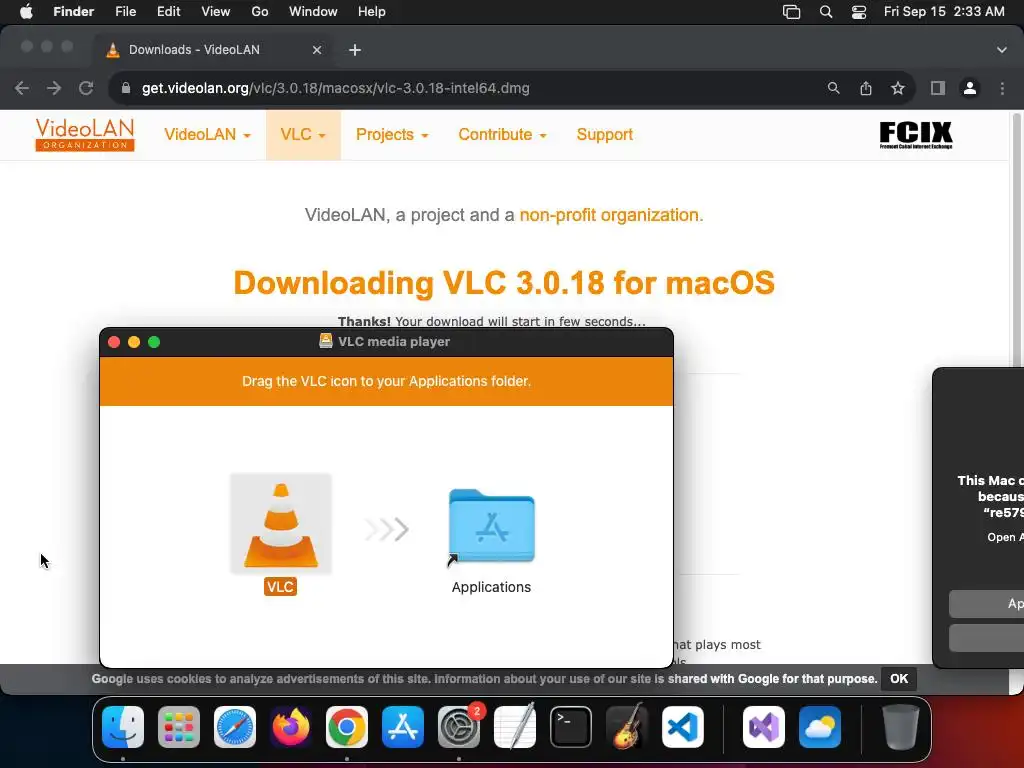This screenshot has width=1024, height=768.
Task: Launch Firefox from the dock
Action: (x=291, y=727)
